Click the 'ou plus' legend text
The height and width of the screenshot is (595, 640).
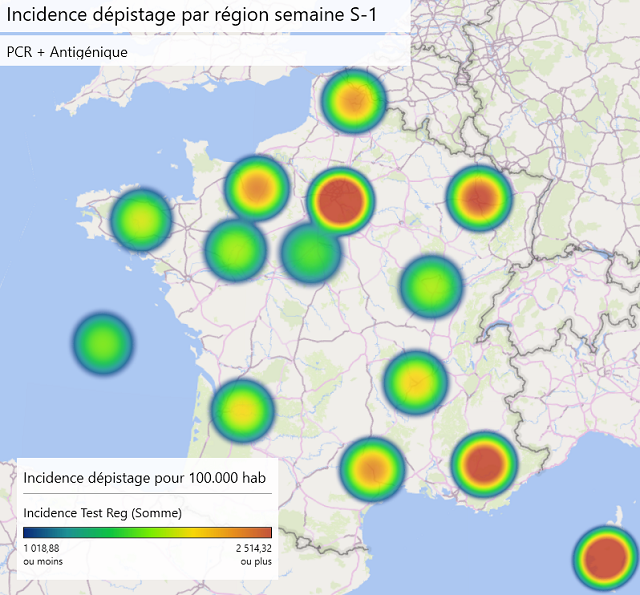pos(256,562)
